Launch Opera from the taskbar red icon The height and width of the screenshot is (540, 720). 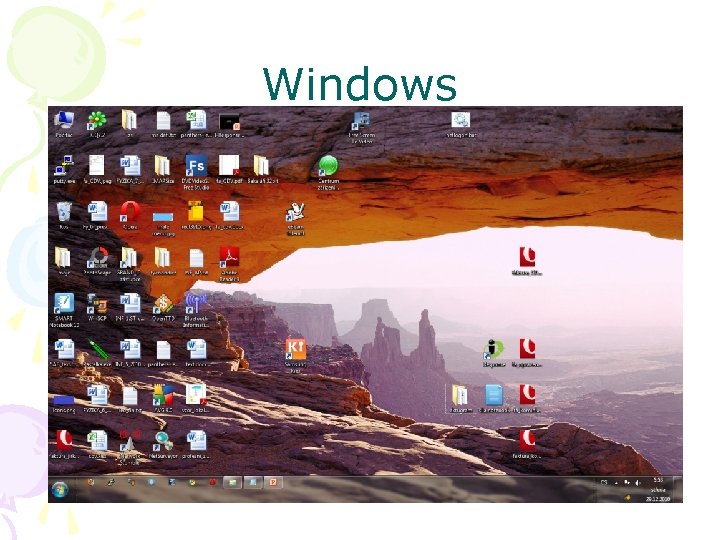212,483
